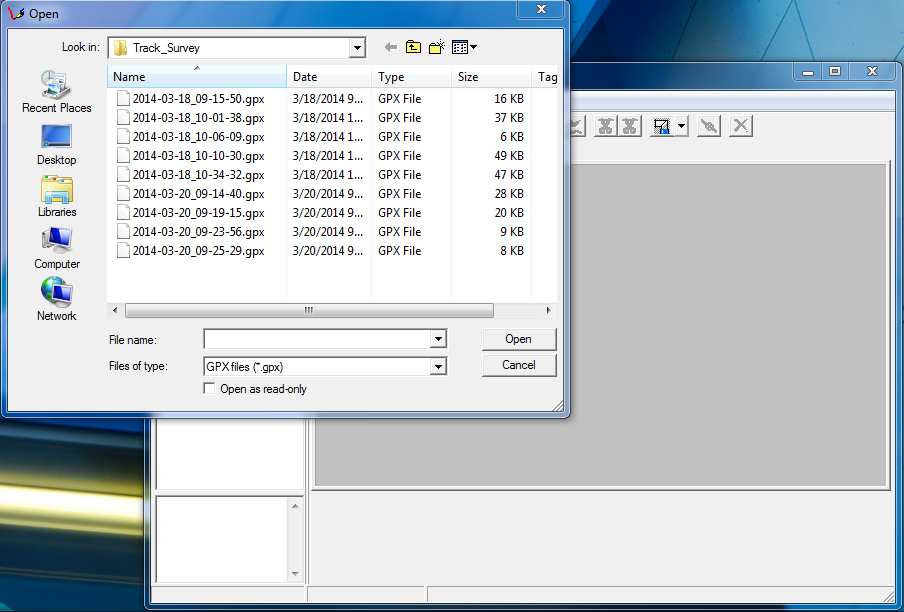Open the Files of type dropdown
This screenshot has height=612, width=904.
coord(437,367)
